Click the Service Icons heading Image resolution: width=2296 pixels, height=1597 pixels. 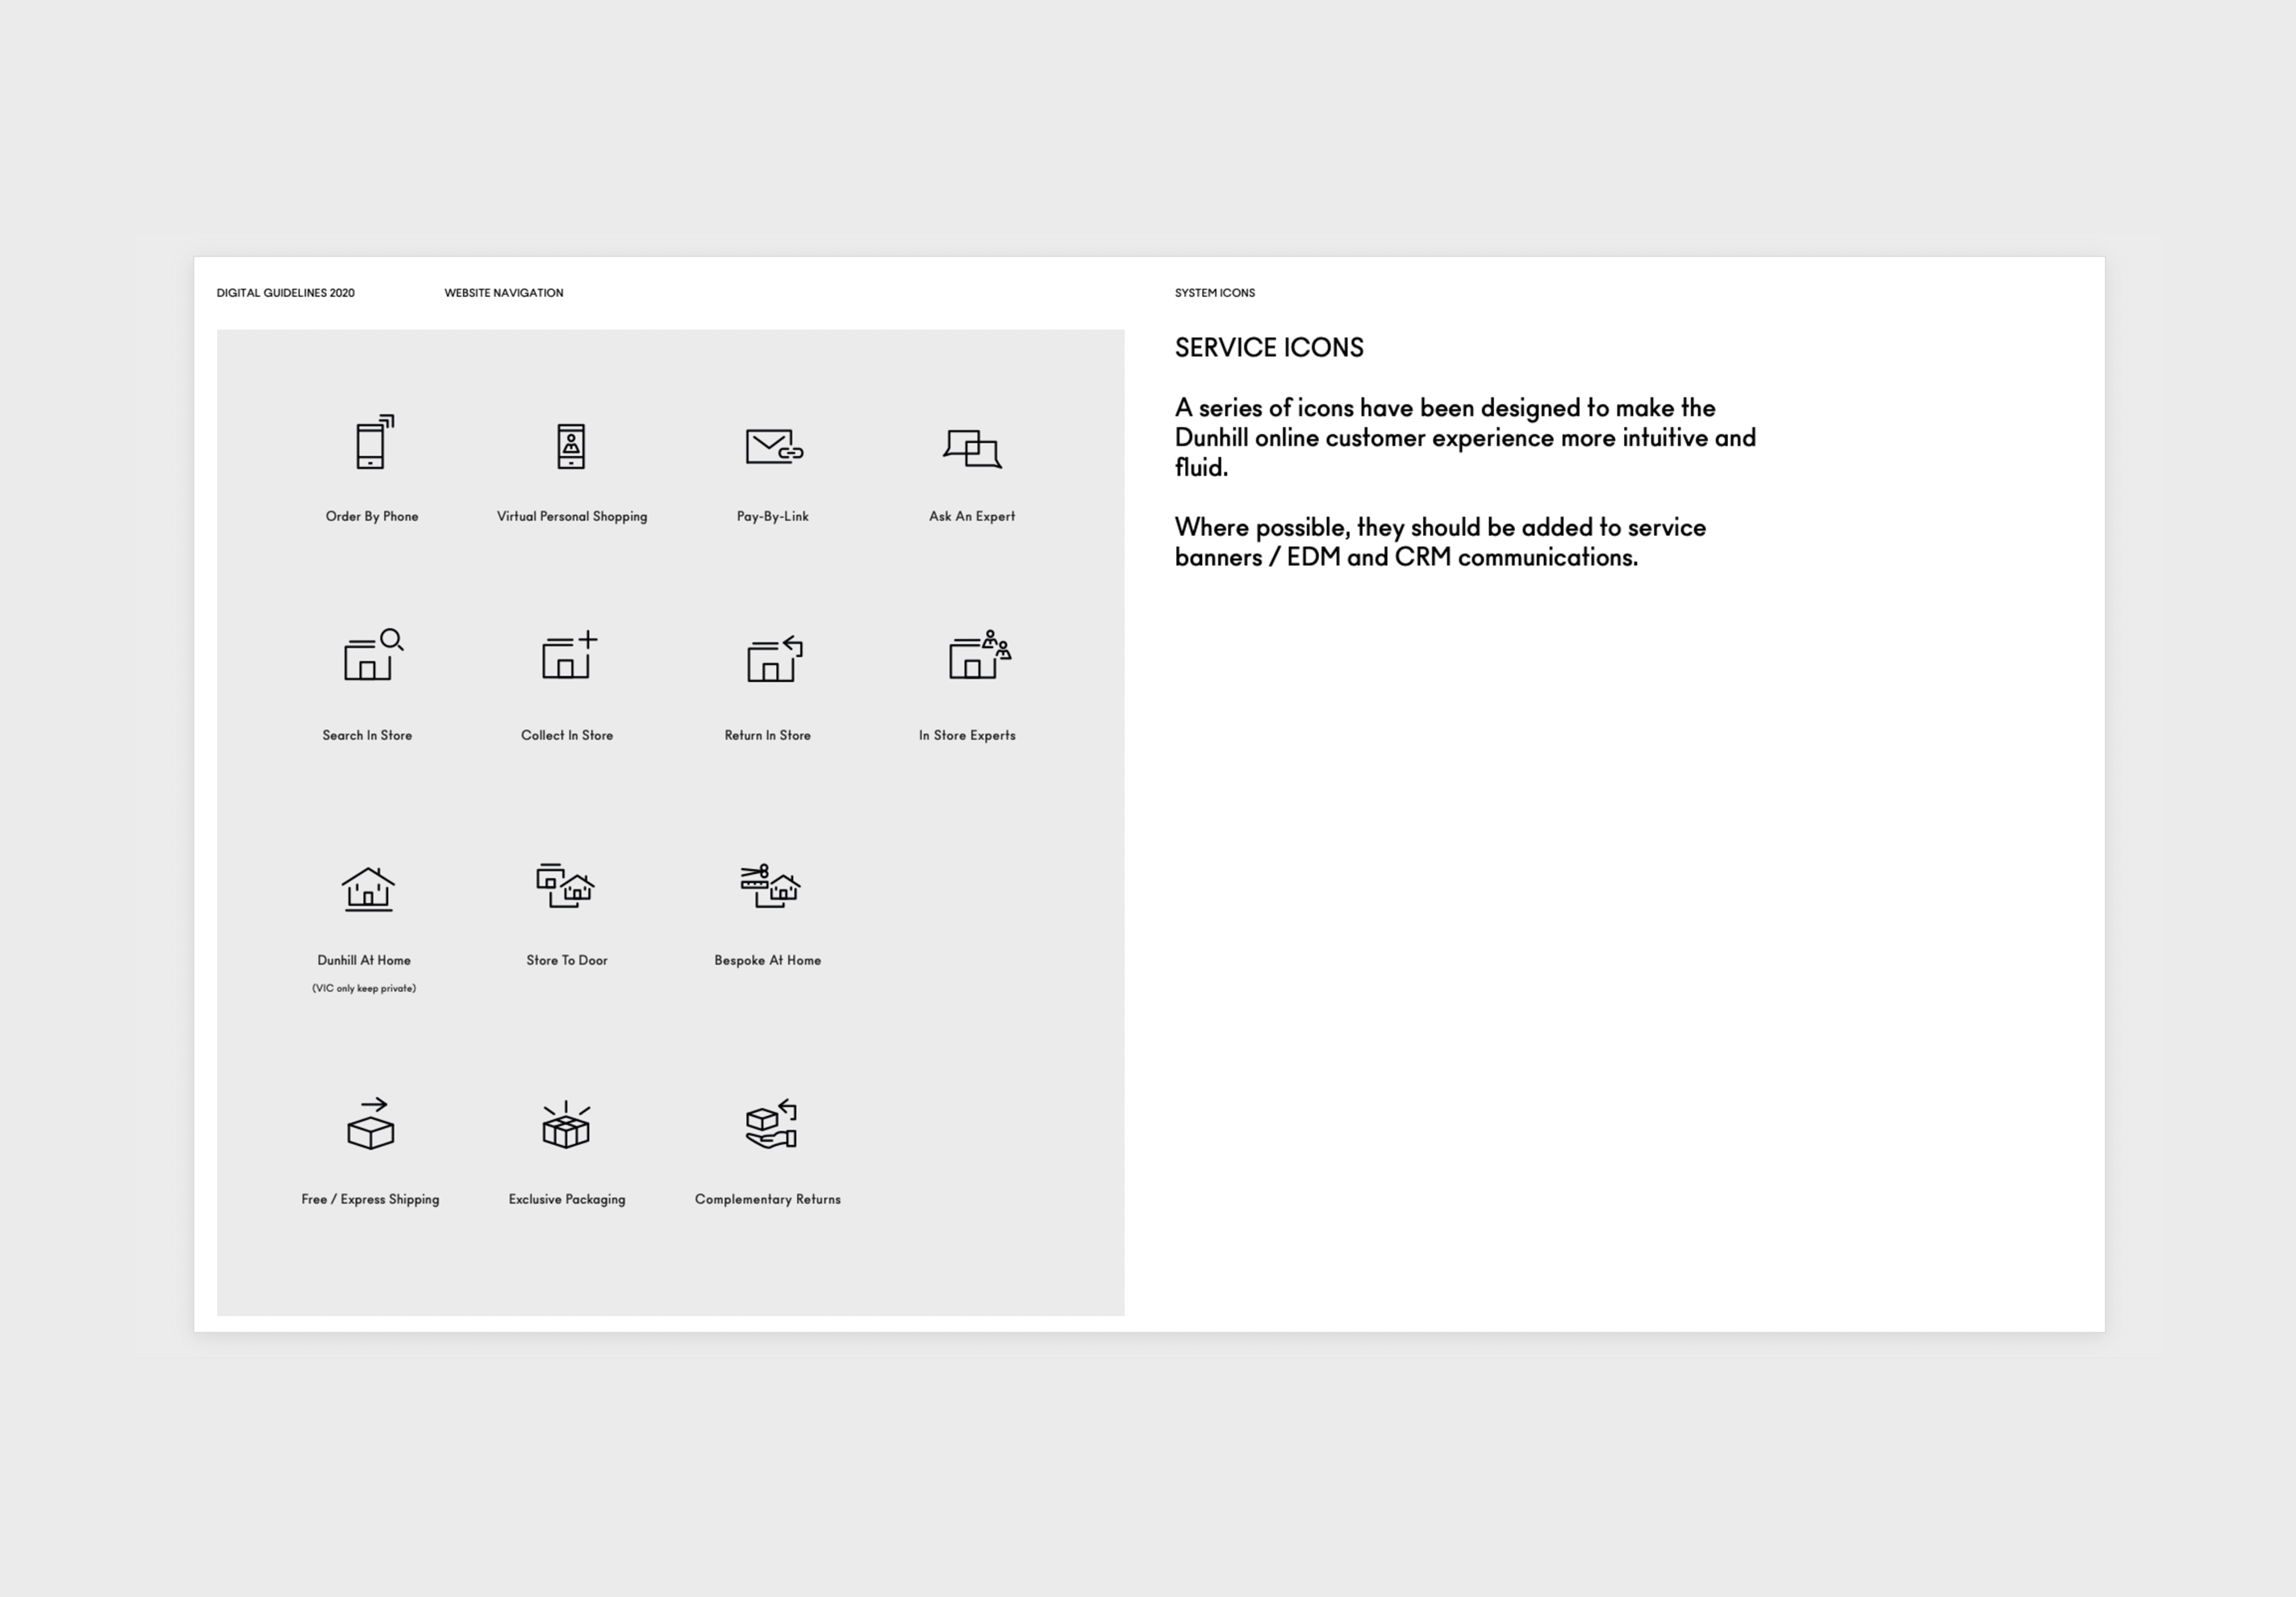1268,348
